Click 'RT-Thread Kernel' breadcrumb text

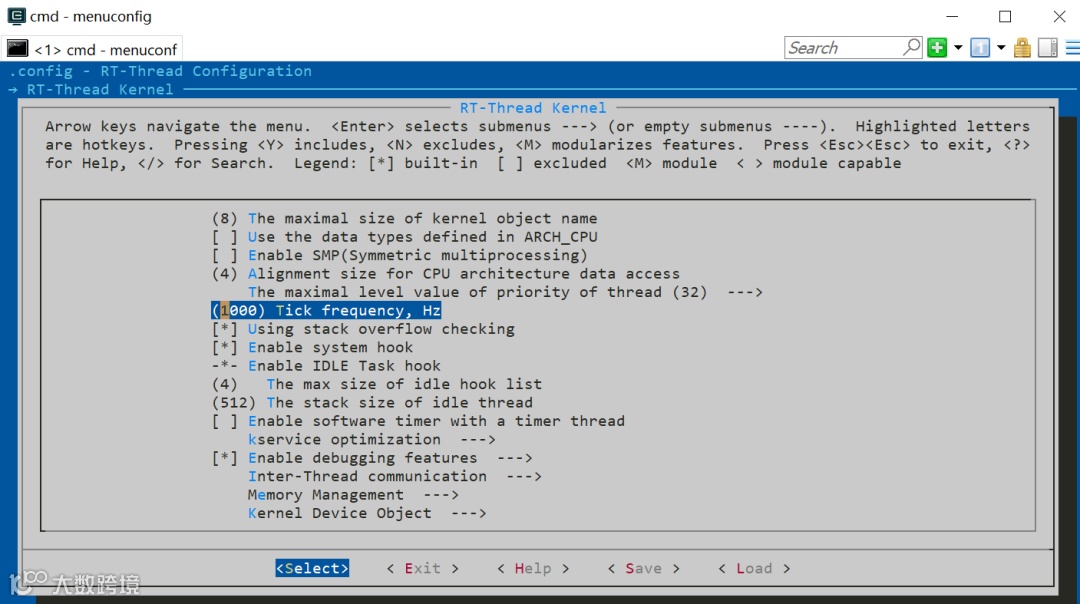click(100, 90)
